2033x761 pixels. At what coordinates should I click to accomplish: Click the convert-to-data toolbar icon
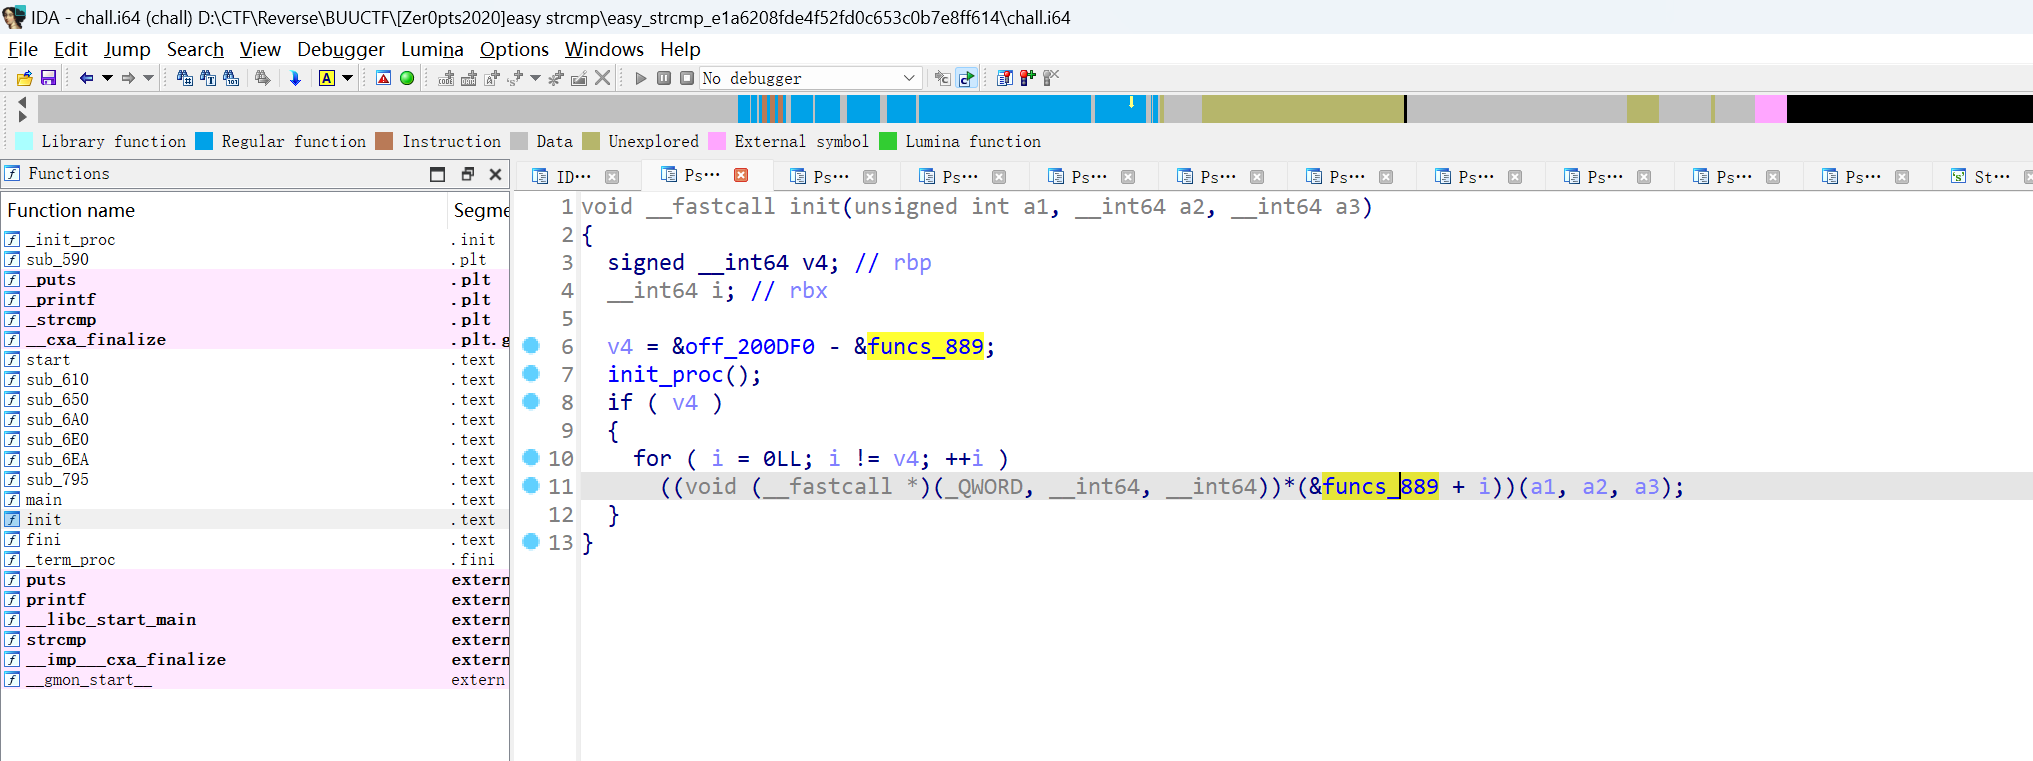point(469,78)
